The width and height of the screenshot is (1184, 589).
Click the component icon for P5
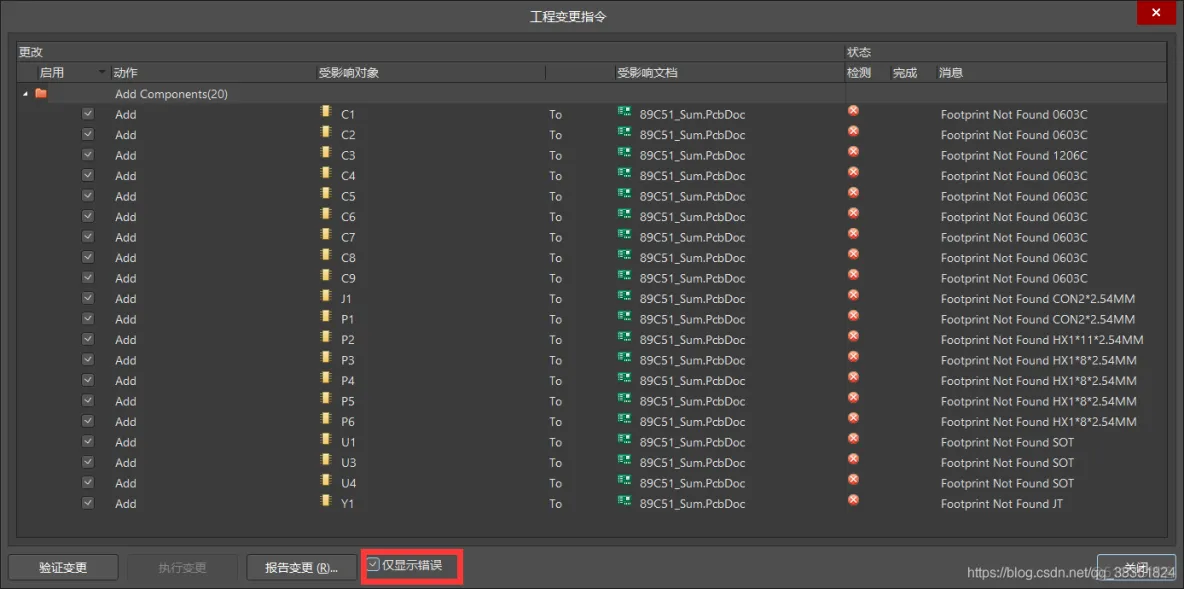pyautogui.click(x=326, y=398)
